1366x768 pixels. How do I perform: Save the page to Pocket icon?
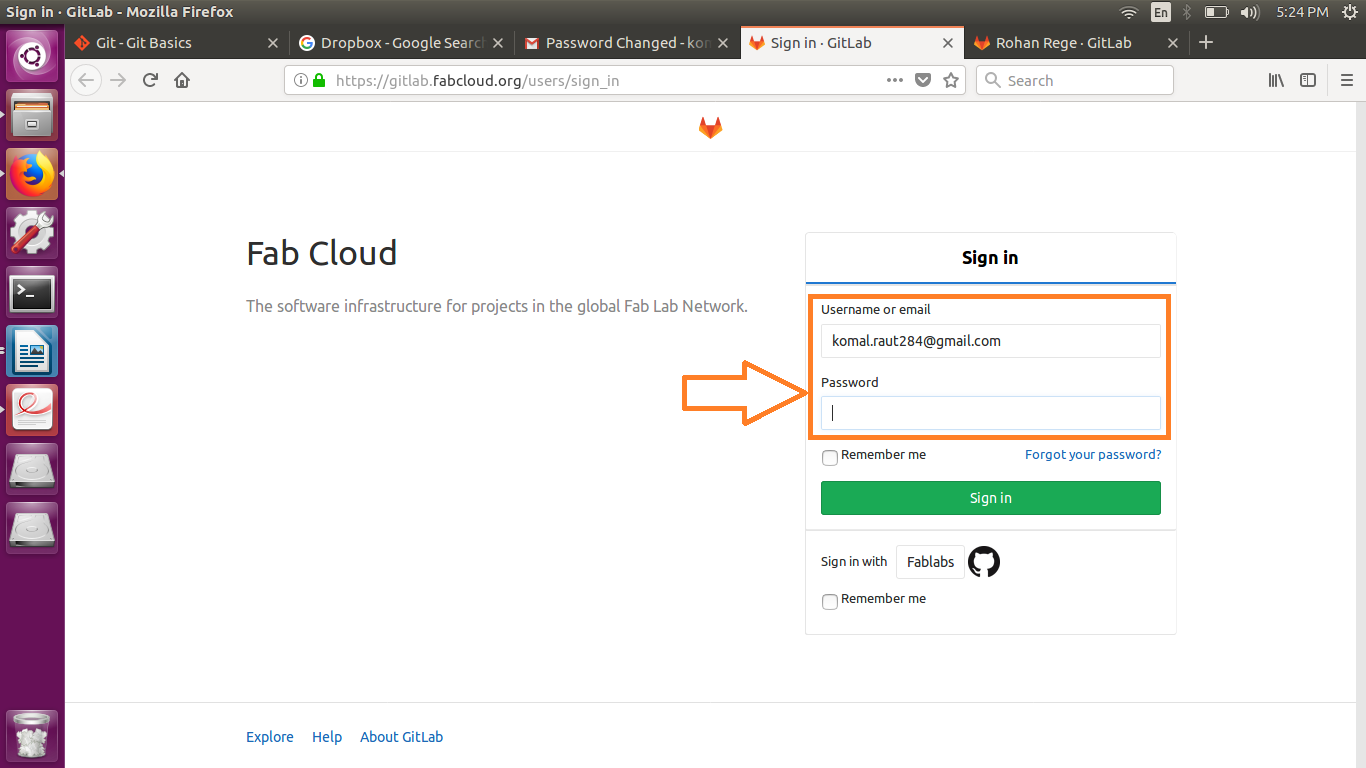924,80
